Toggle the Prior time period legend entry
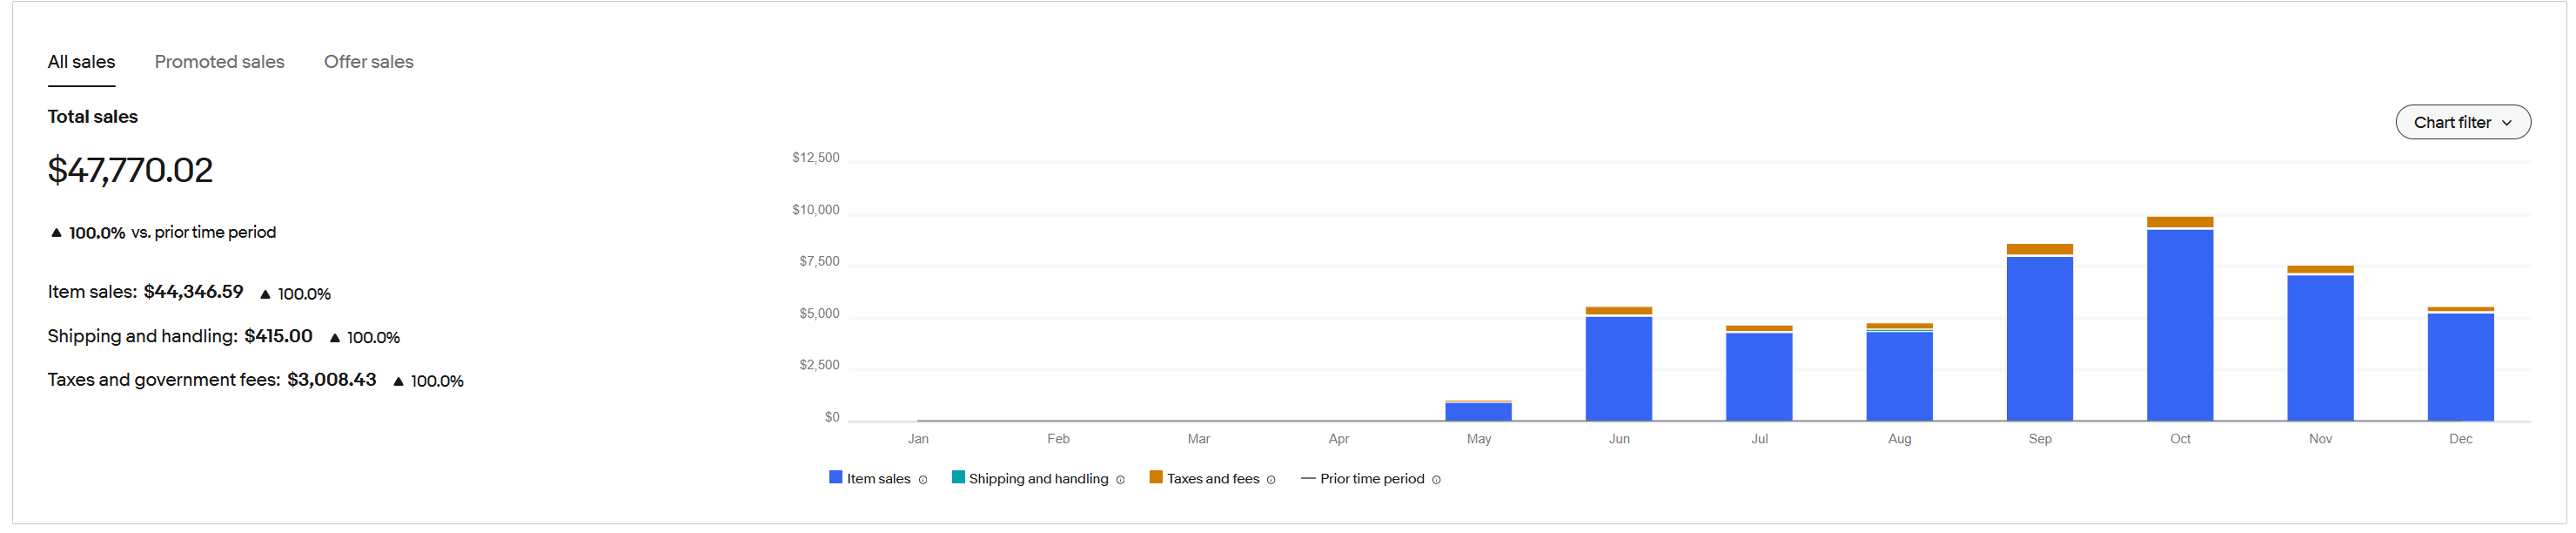This screenshot has width=2576, height=533. pos(1371,479)
